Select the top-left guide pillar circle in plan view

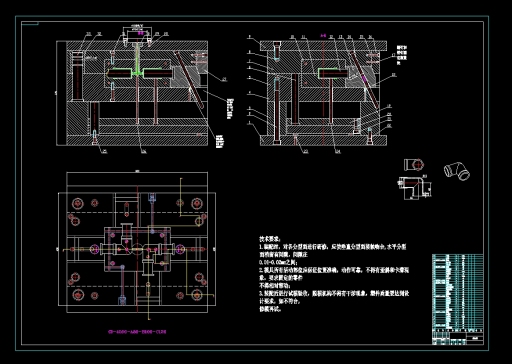[78, 203]
